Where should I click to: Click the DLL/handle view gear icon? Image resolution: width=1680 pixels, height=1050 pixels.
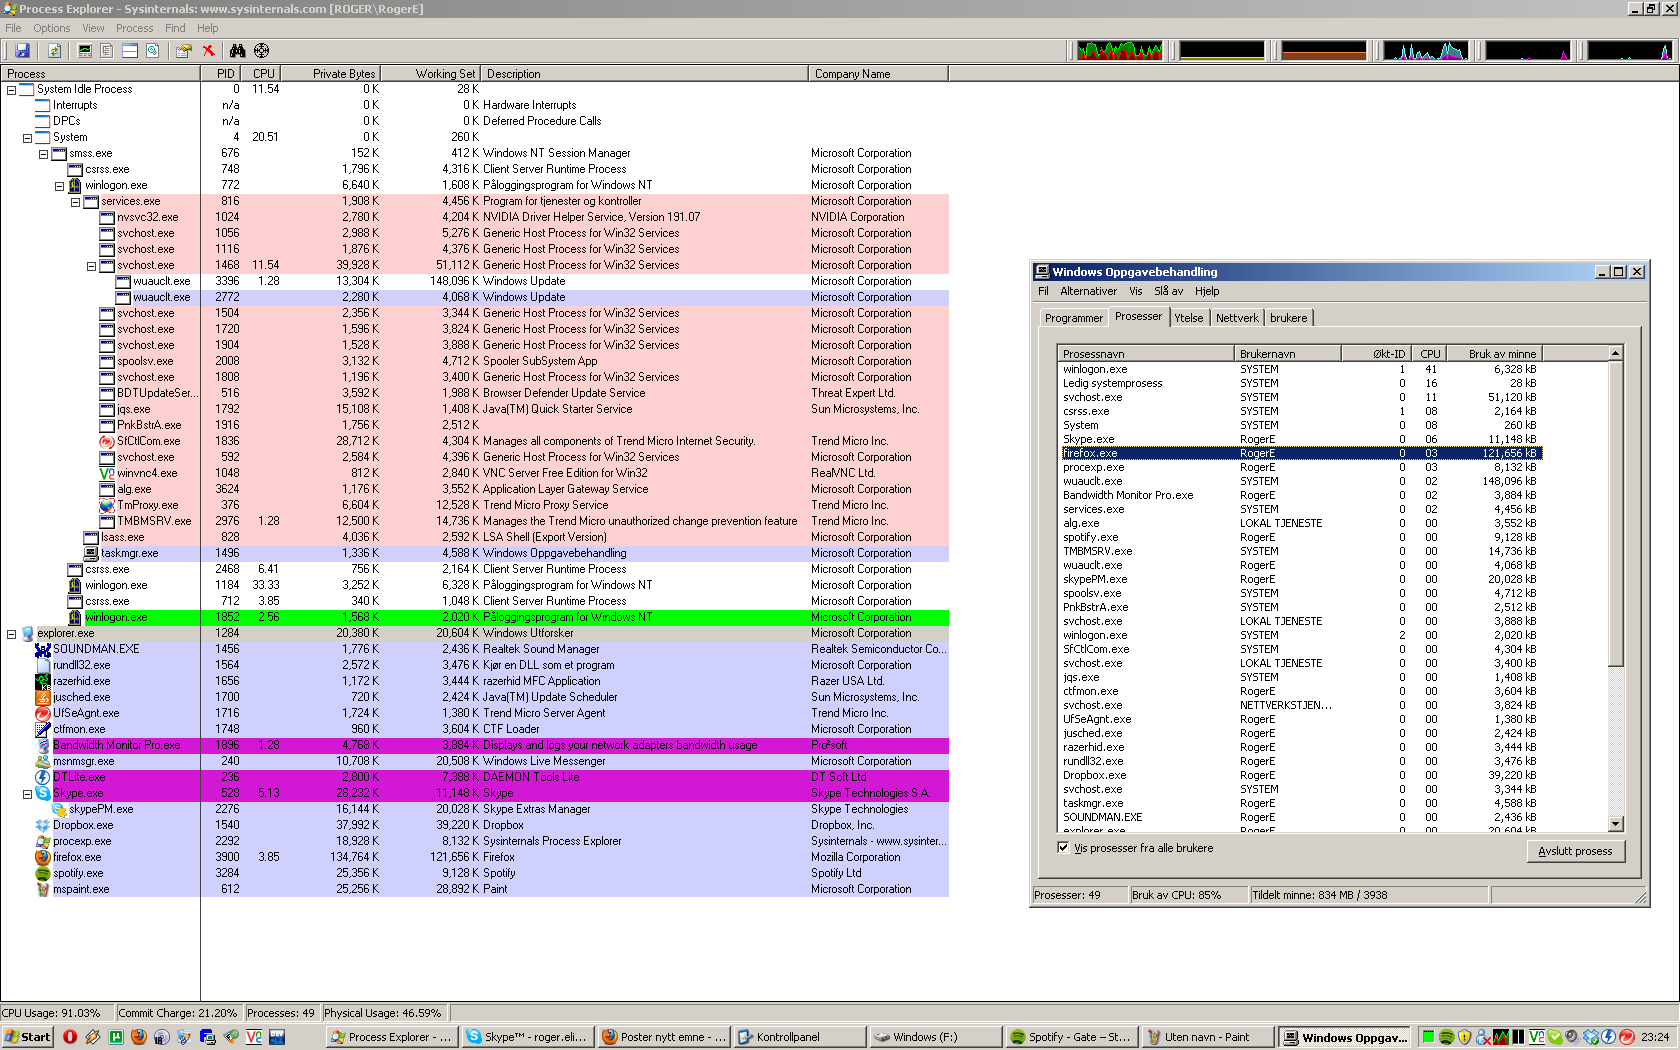click(x=152, y=51)
